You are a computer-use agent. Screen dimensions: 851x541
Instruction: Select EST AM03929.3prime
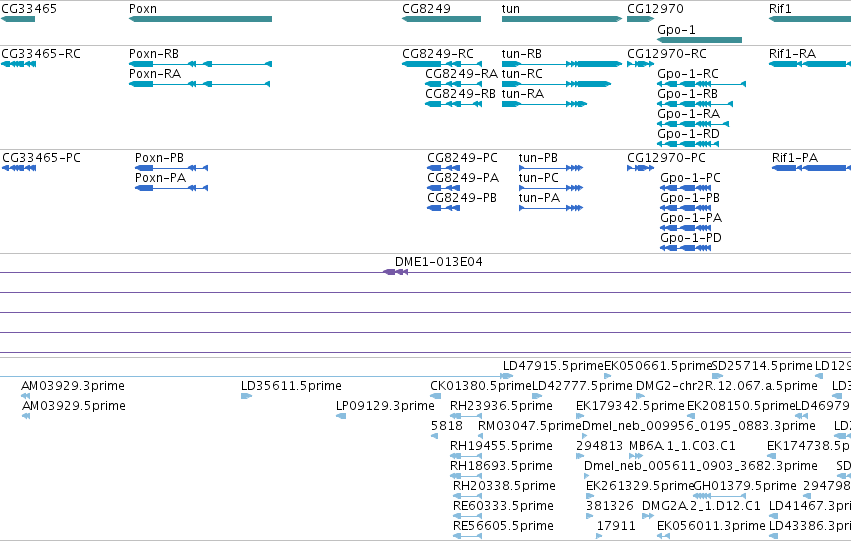coord(25,396)
